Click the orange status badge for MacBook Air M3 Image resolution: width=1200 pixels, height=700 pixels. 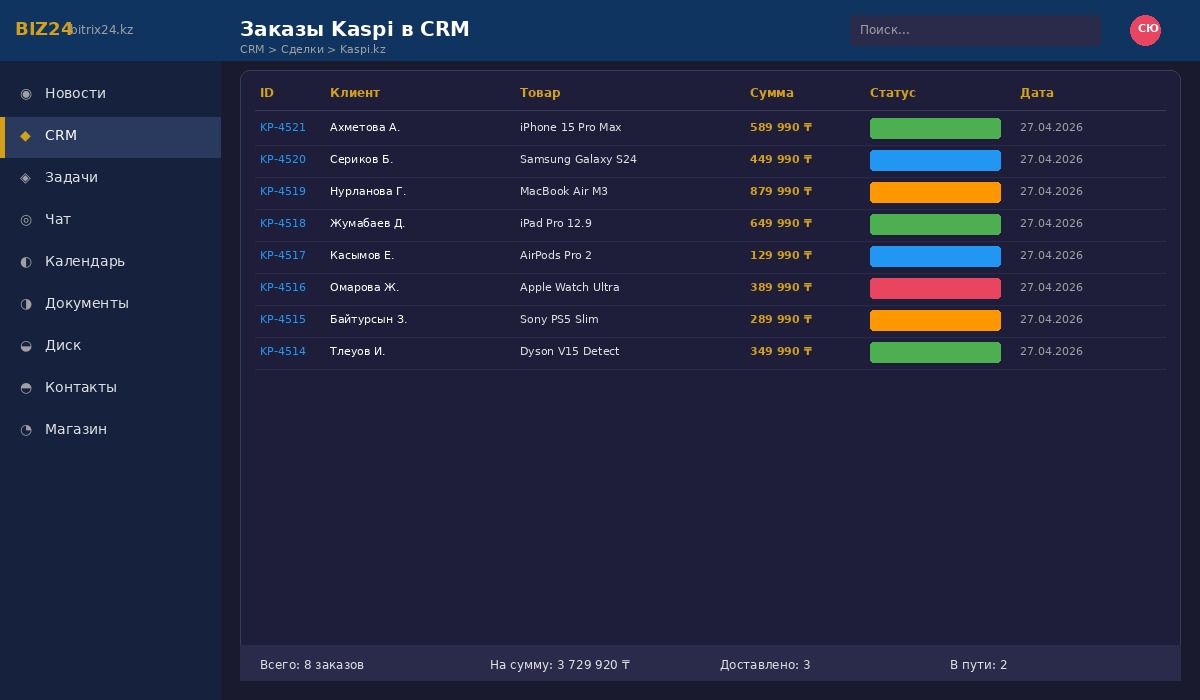(935, 192)
